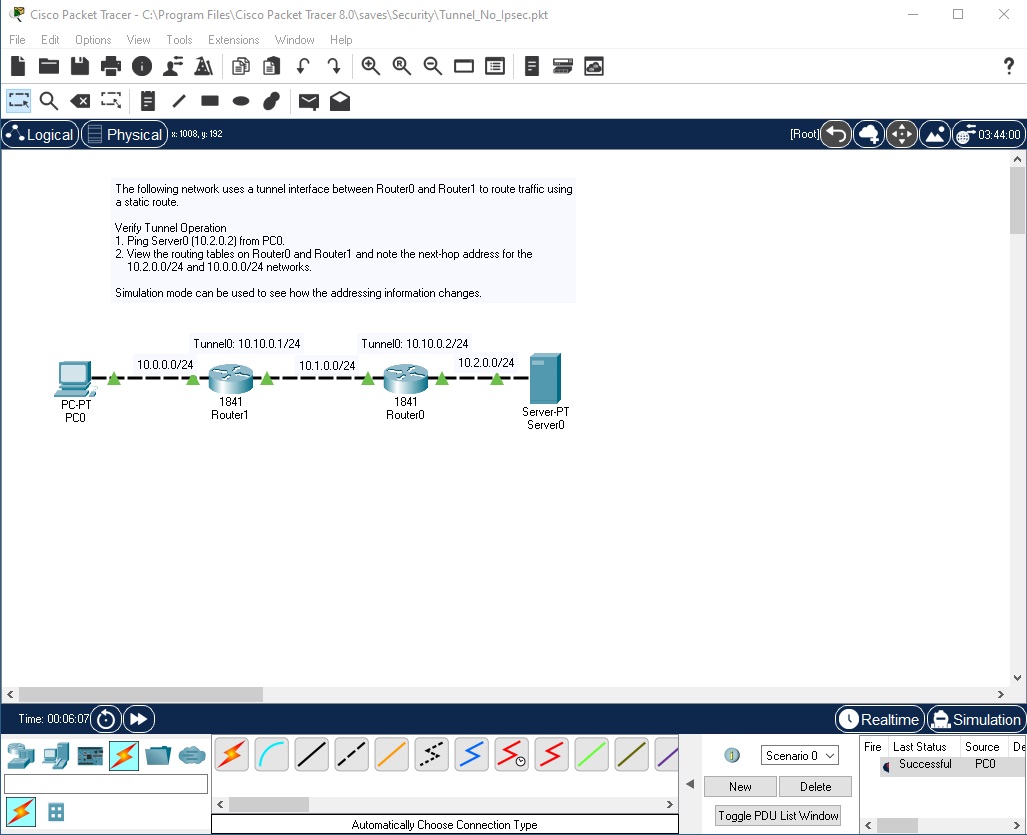The height and width of the screenshot is (835, 1027).
Task: Zoom out of the workspace
Action: [x=432, y=66]
